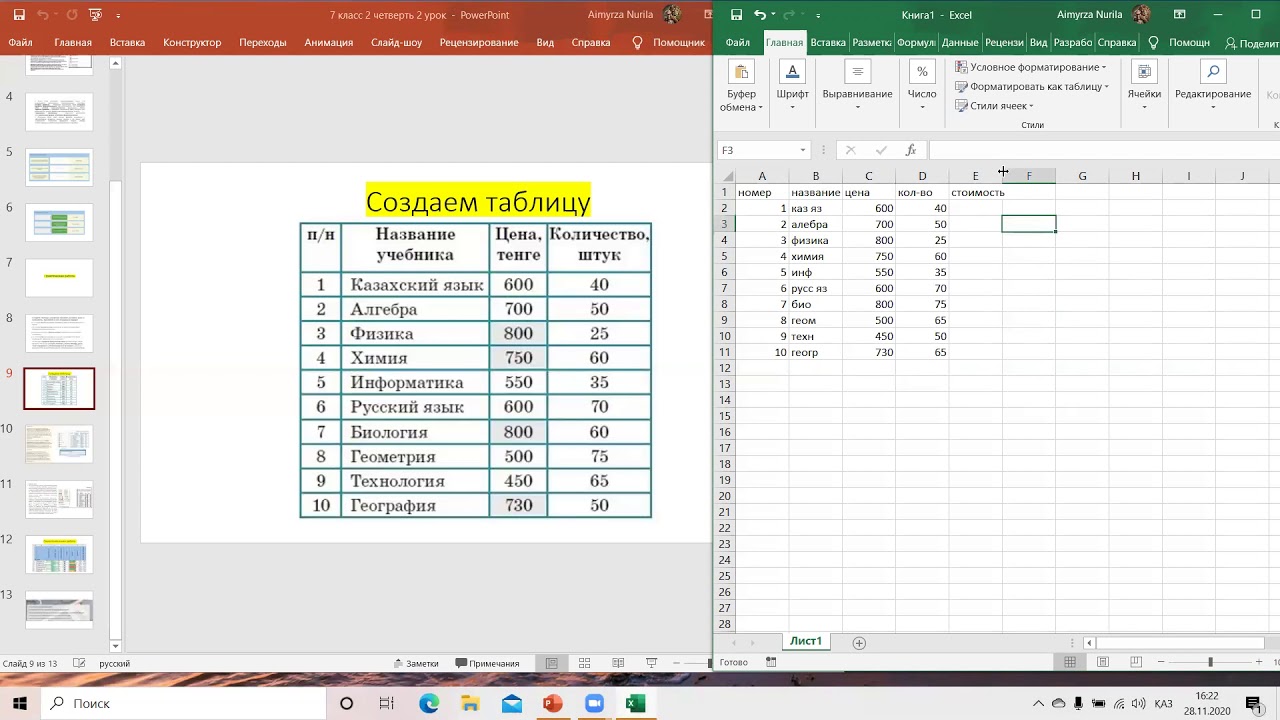This screenshot has width=1280, height=720.
Task: Select row 5 header in Excel
Action: coord(724,256)
